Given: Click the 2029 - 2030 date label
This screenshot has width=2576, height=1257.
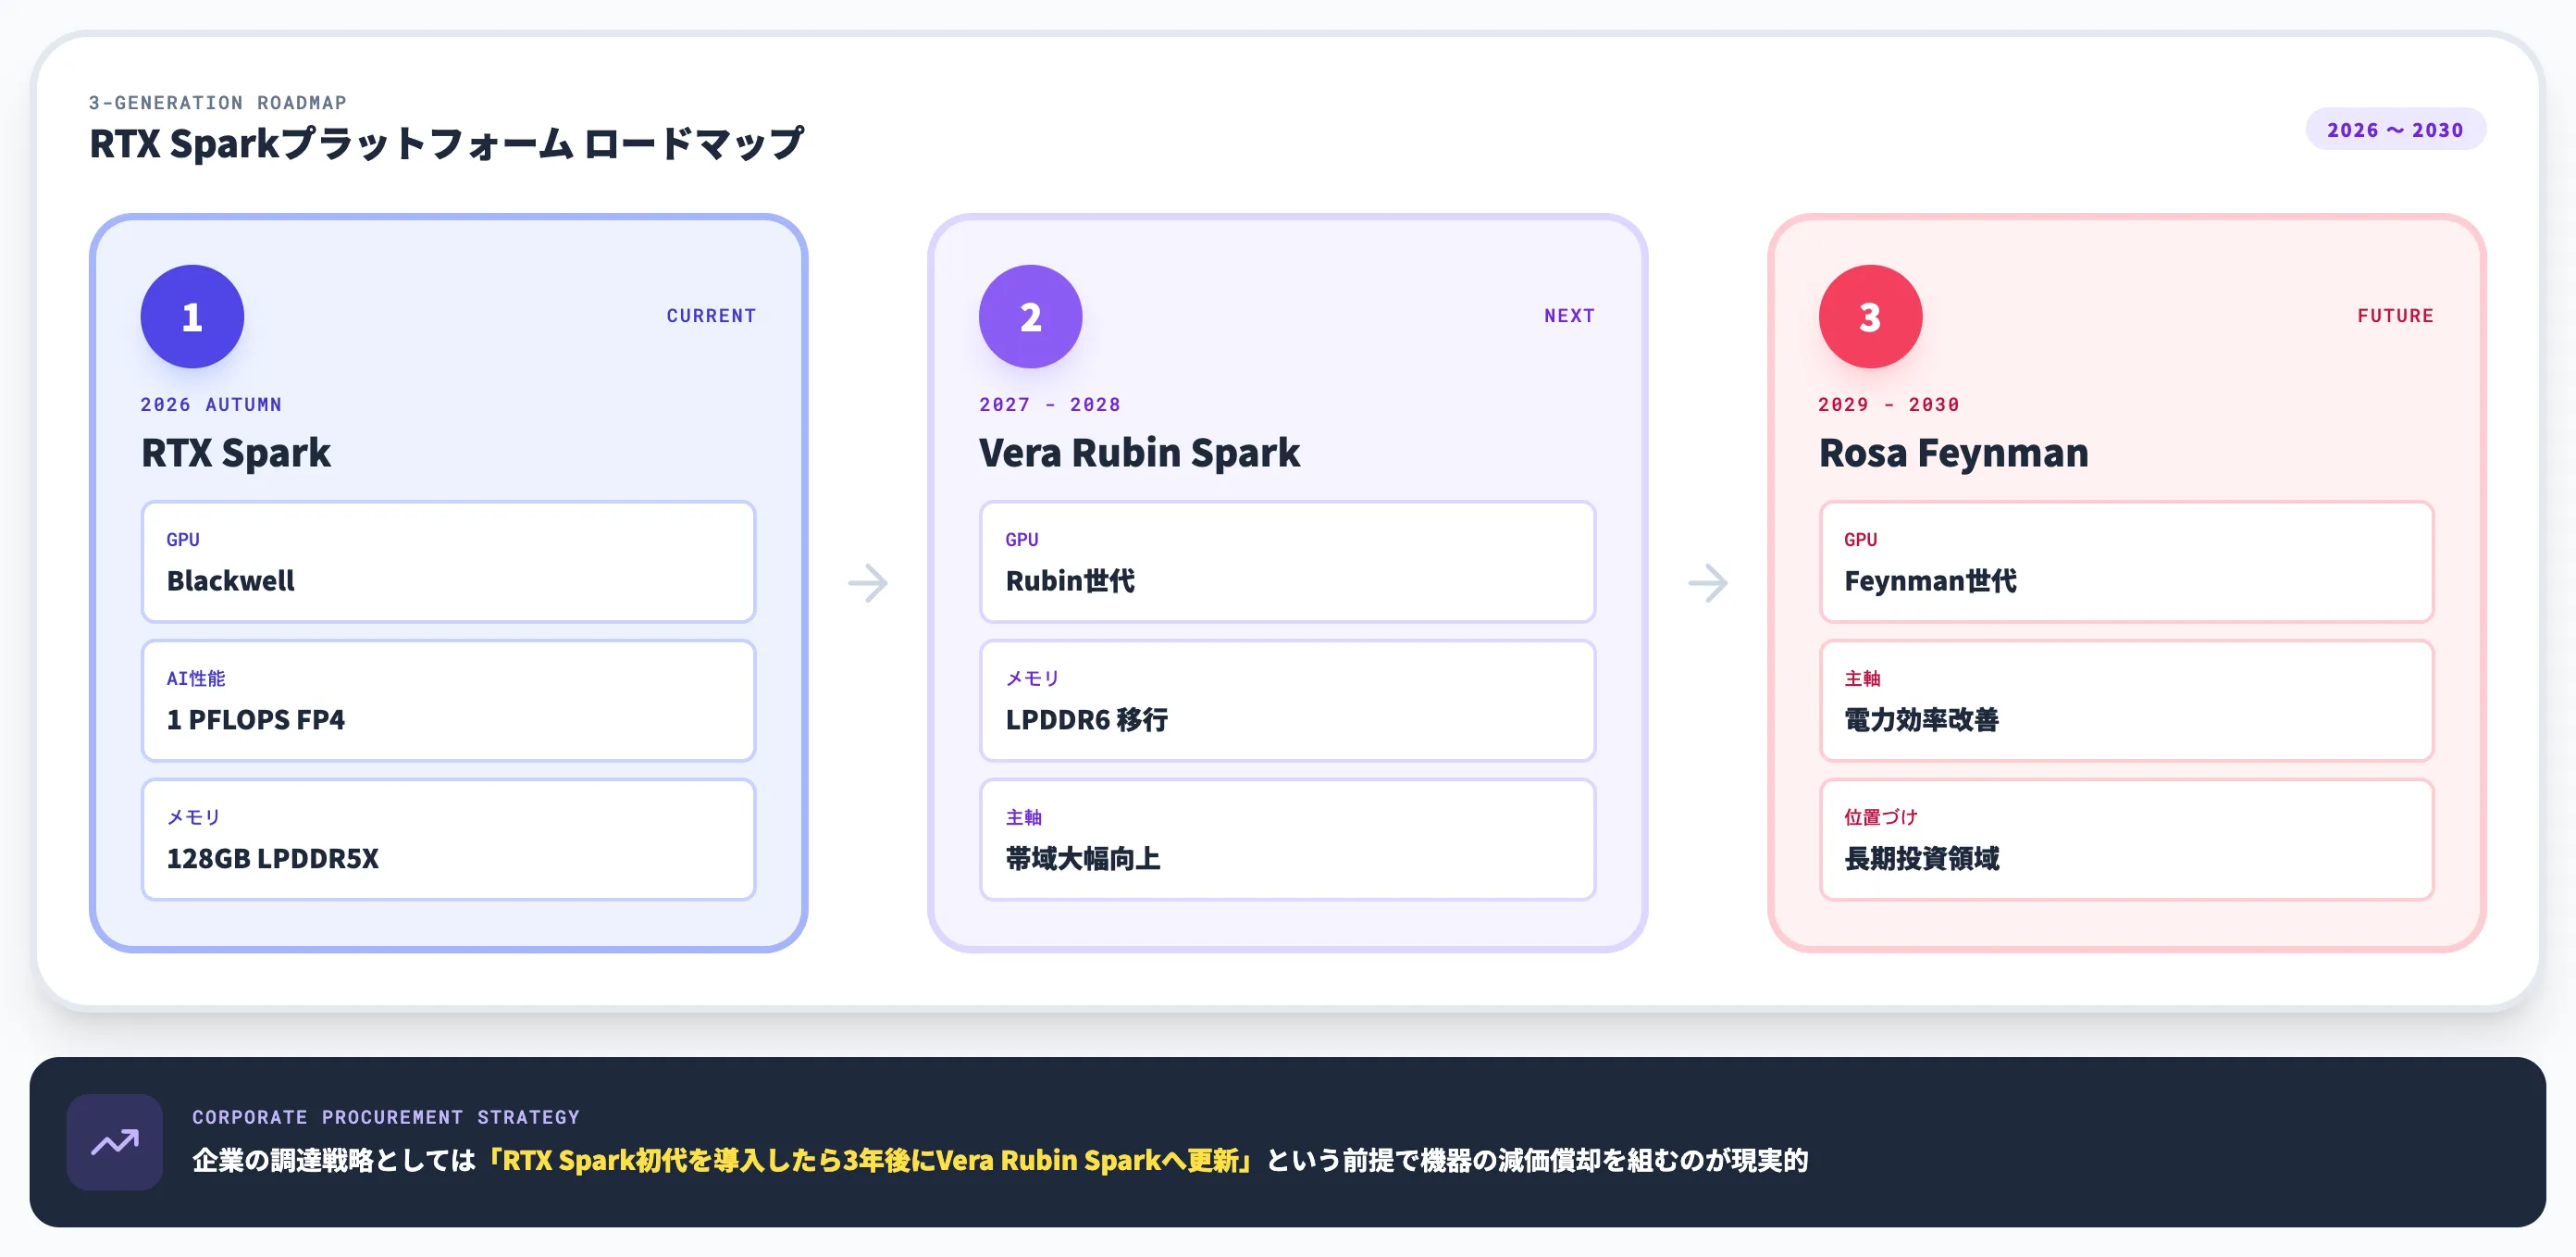Looking at the screenshot, I should pyautogui.click(x=1888, y=405).
